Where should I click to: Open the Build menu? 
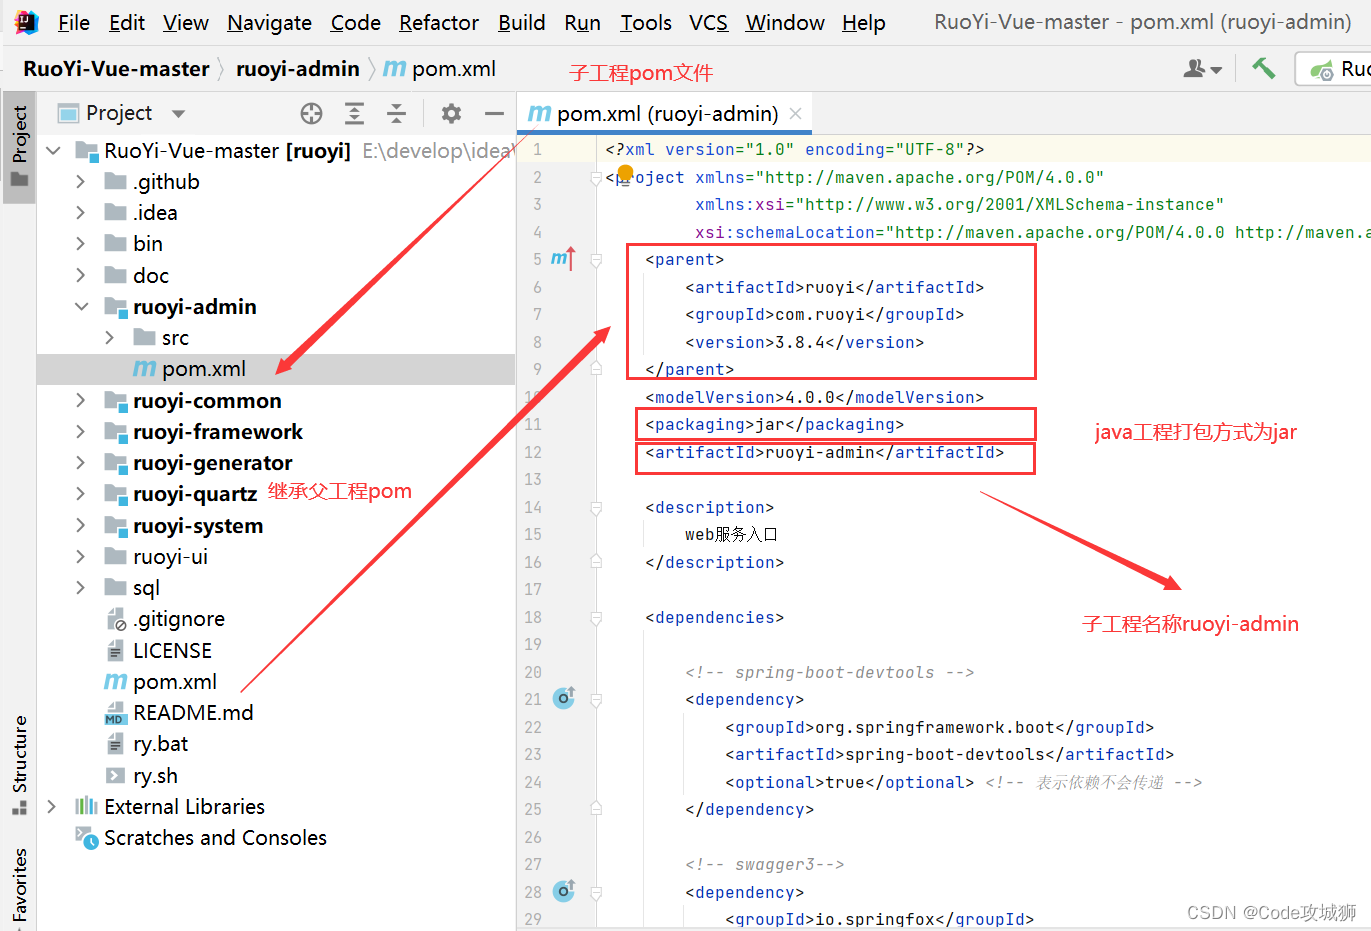pos(522,22)
